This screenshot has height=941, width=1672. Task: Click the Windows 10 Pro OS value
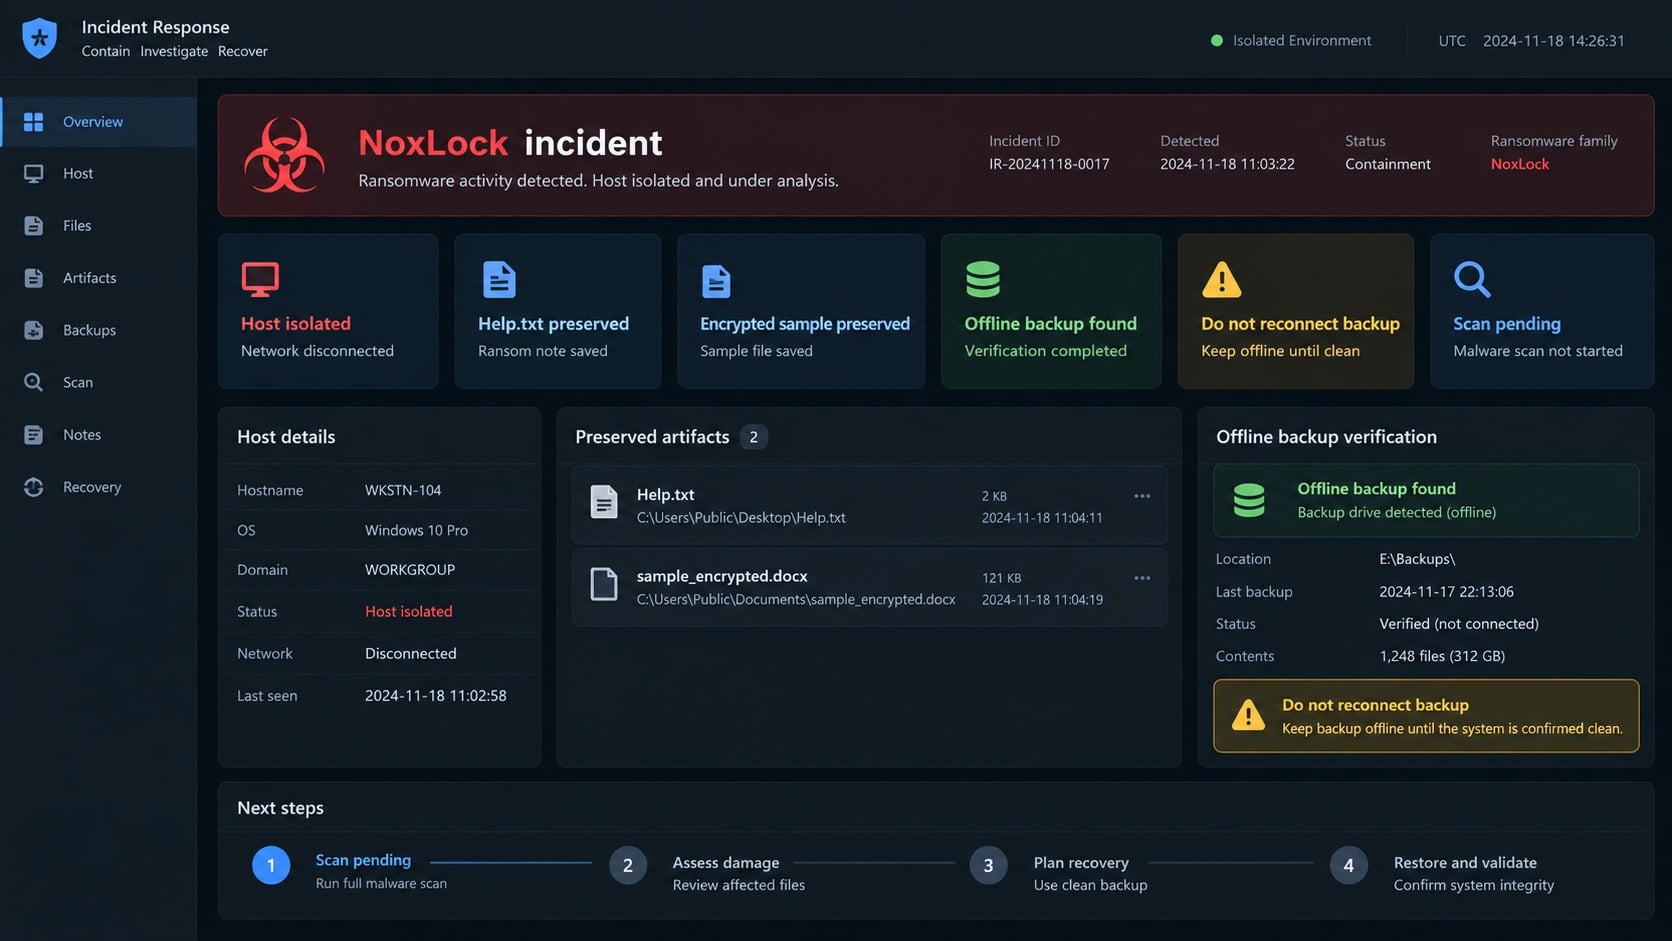416,530
